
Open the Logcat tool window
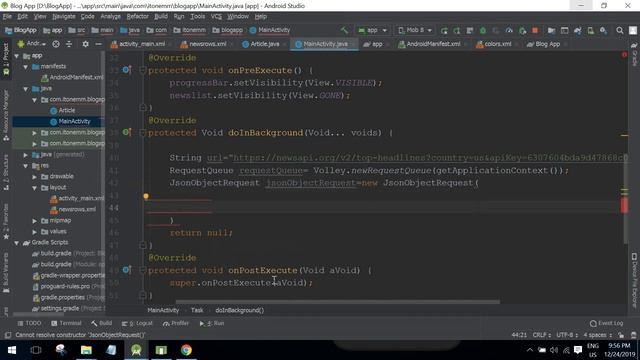pyautogui.click(x=138, y=323)
